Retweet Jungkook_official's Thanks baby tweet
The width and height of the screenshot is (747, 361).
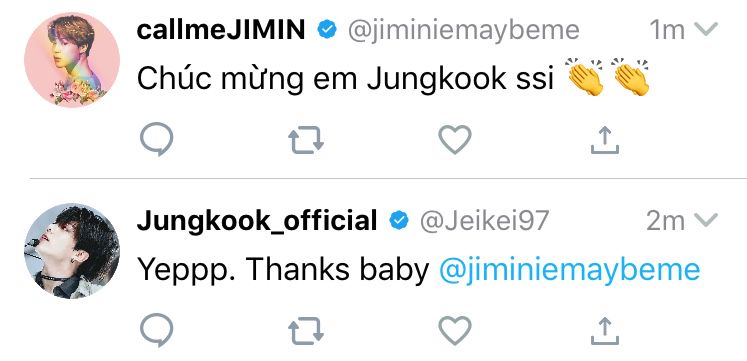[306, 331]
